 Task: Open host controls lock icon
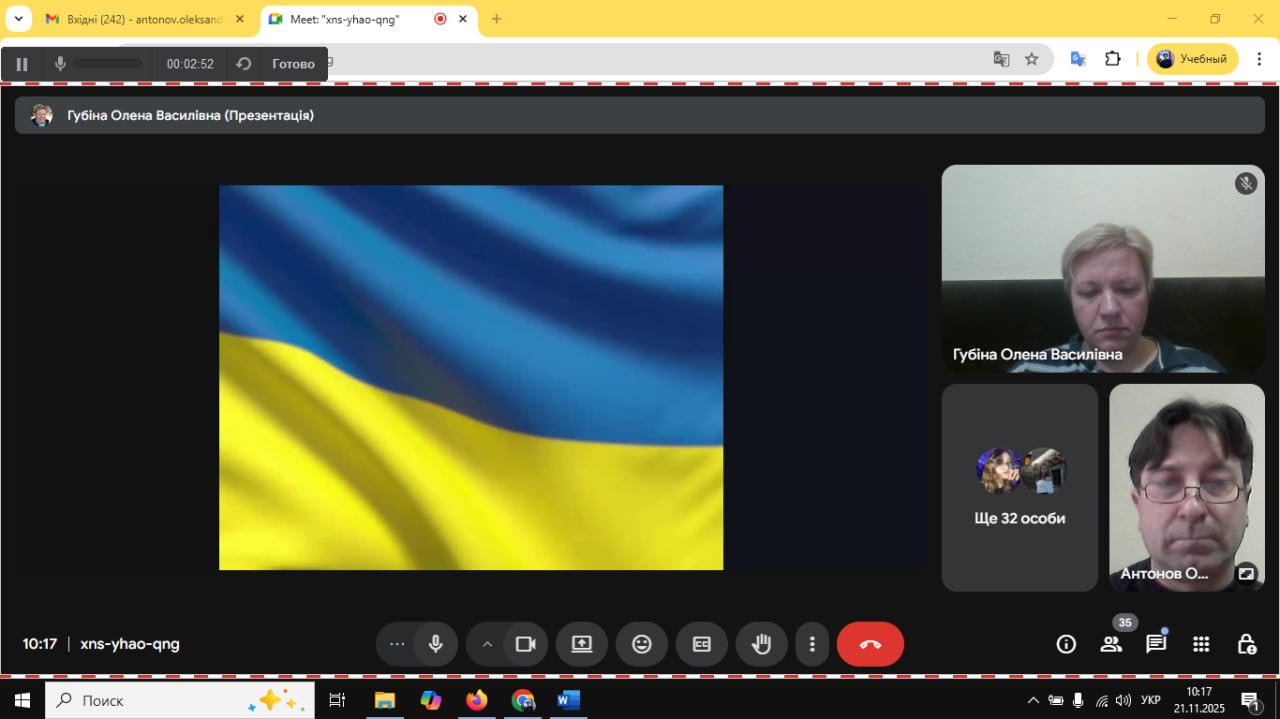(x=1246, y=644)
